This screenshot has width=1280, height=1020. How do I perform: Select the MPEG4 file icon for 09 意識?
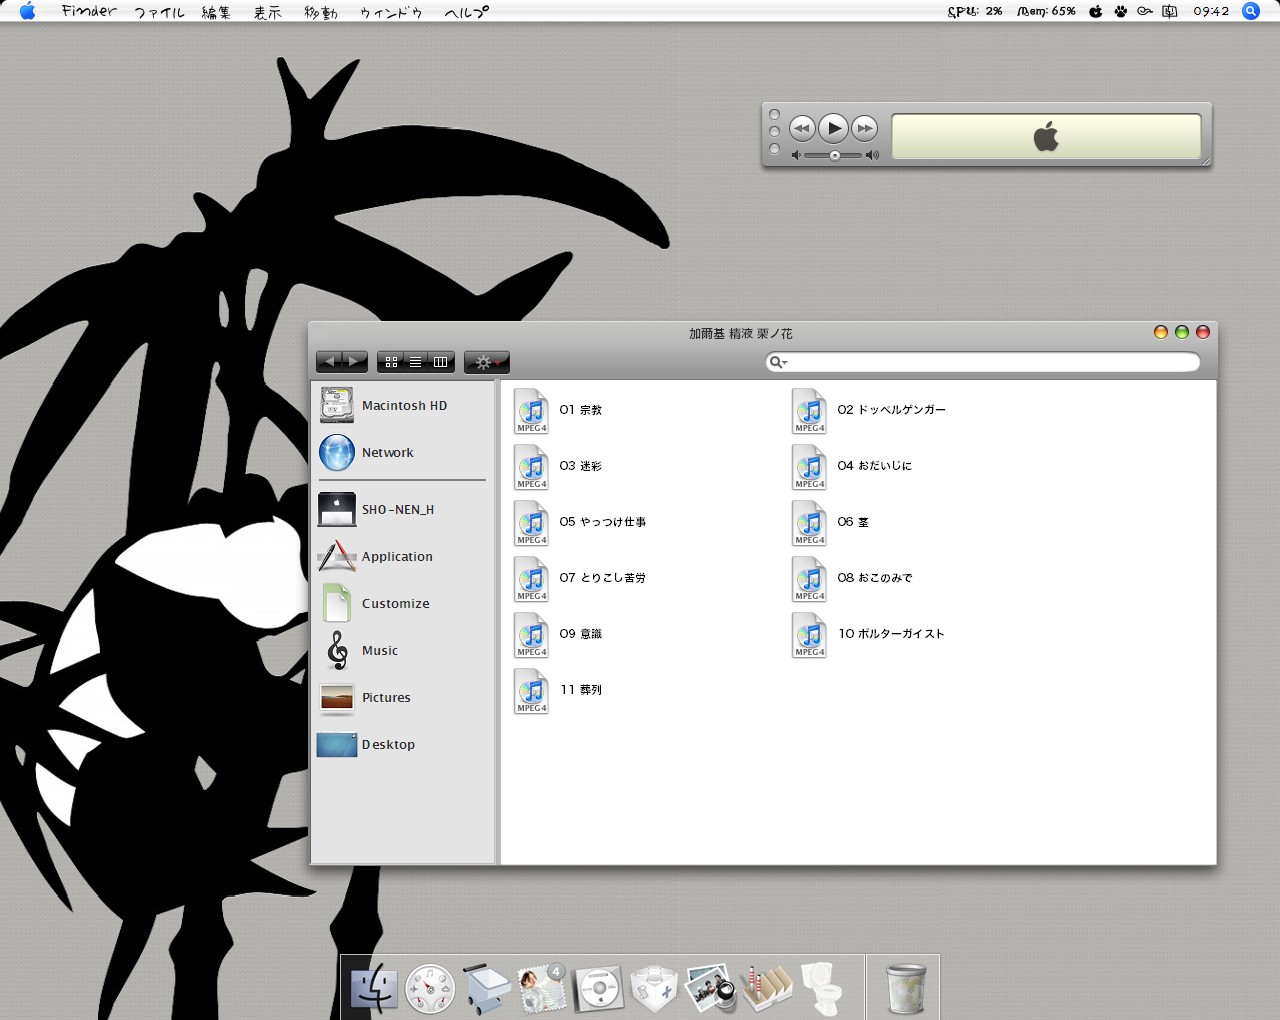point(531,635)
